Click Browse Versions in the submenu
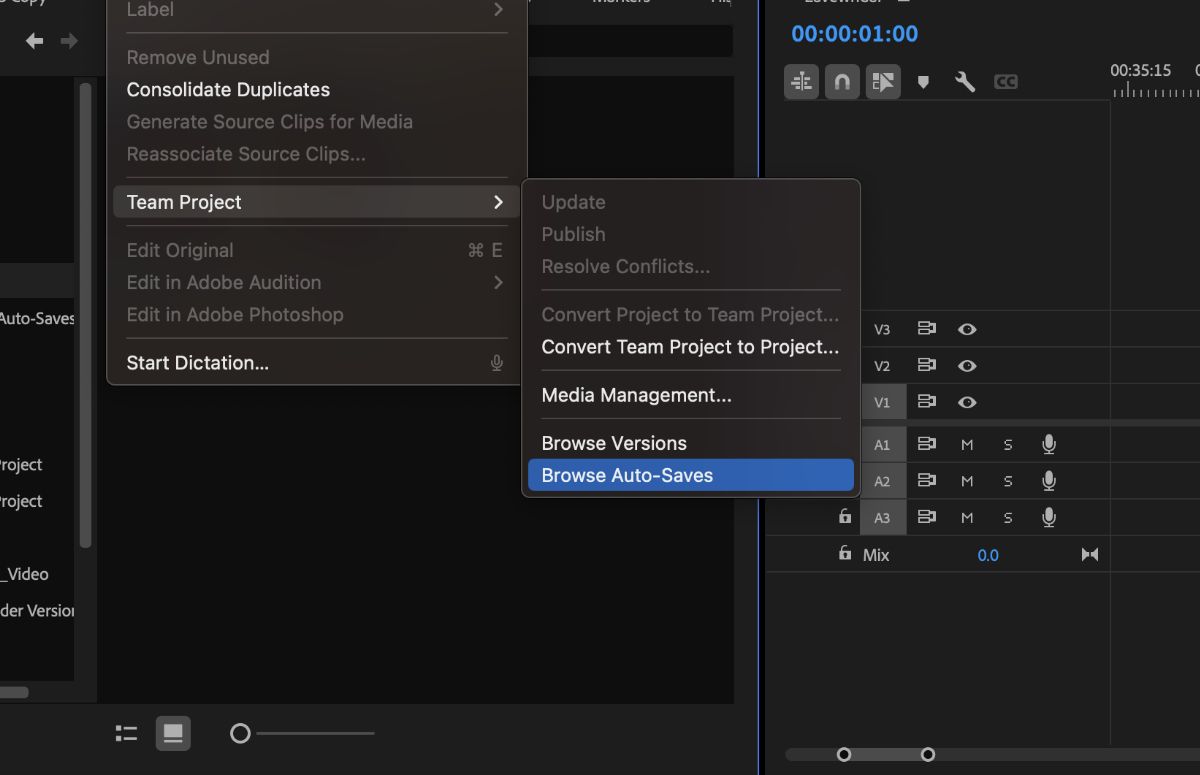The width and height of the screenshot is (1200, 775). (x=613, y=442)
